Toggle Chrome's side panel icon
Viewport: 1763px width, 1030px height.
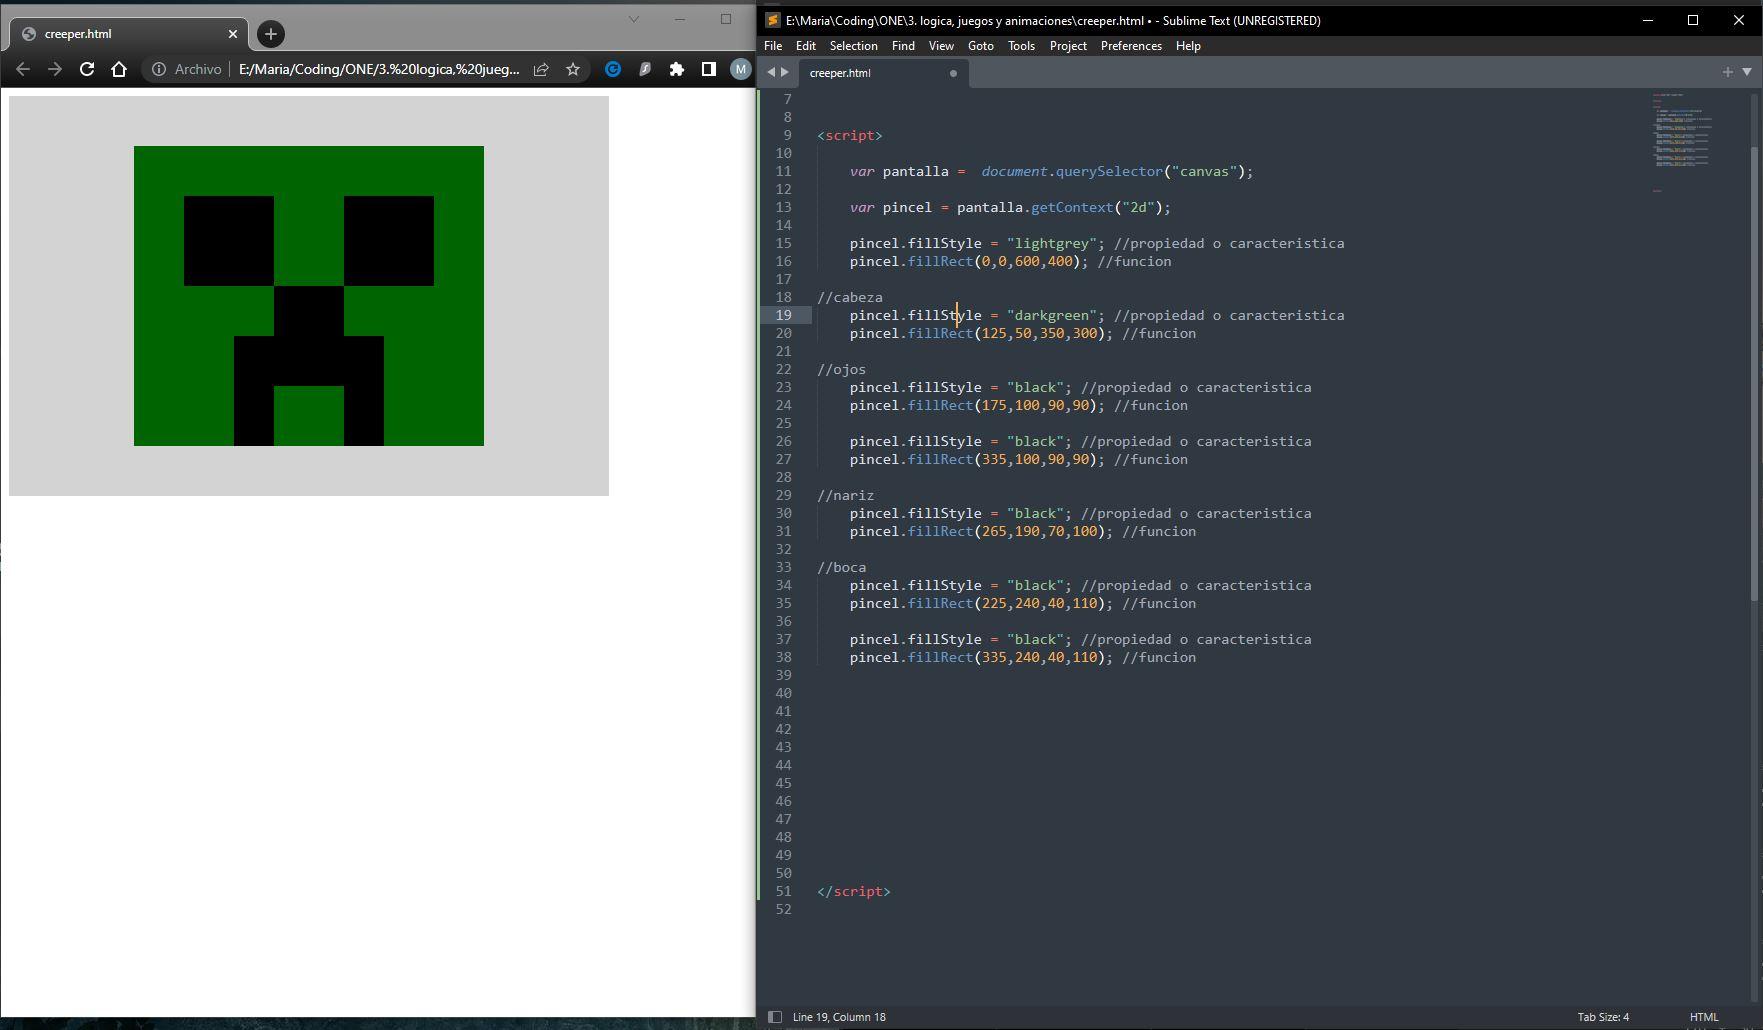click(708, 69)
